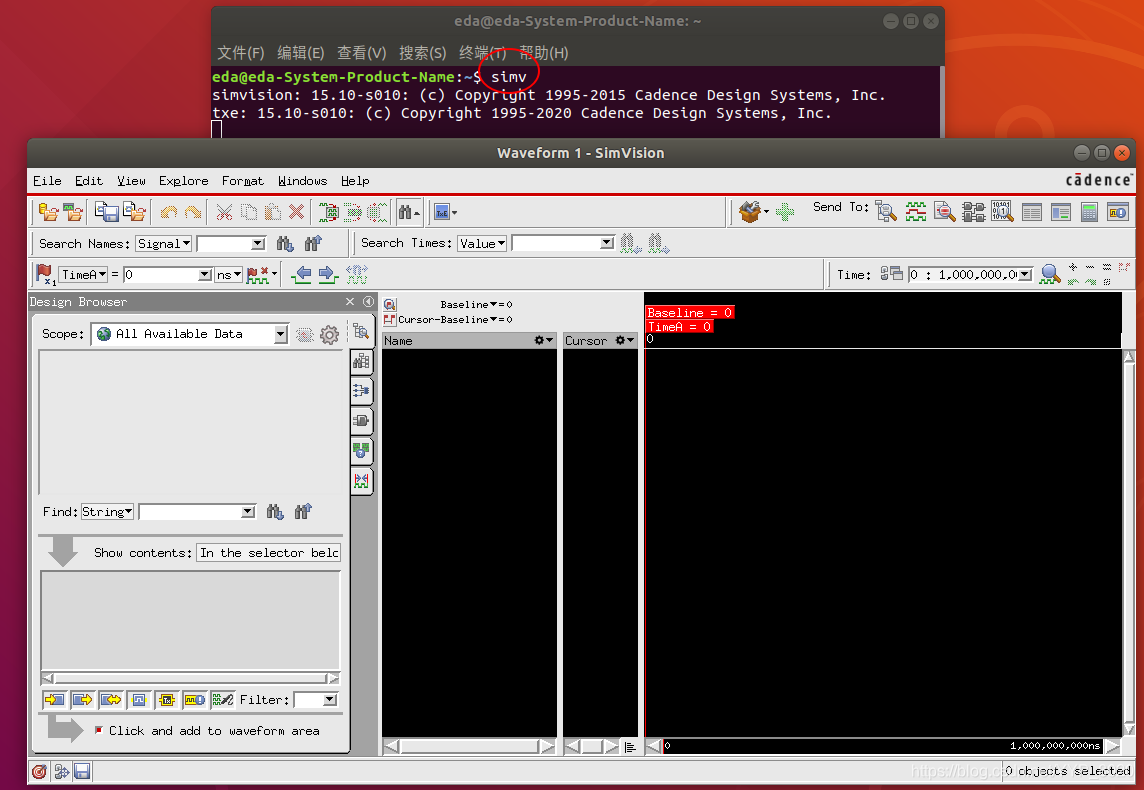Click the target icon in status bar

click(x=39, y=771)
